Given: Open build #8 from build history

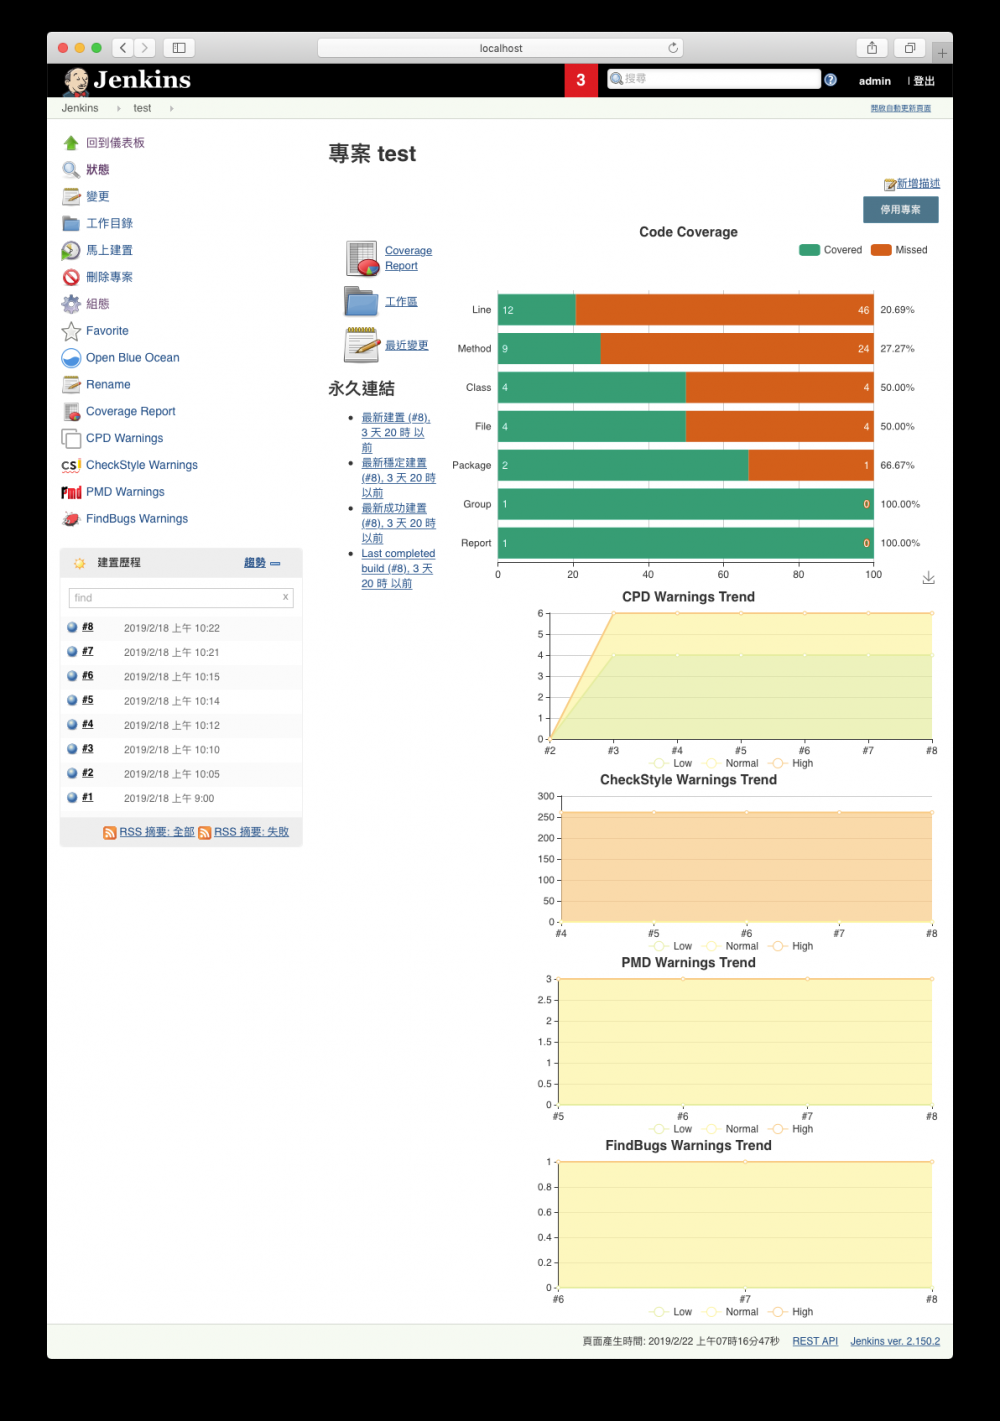Looking at the screenshot, I should pyautogui.click(x=86, y=627).
